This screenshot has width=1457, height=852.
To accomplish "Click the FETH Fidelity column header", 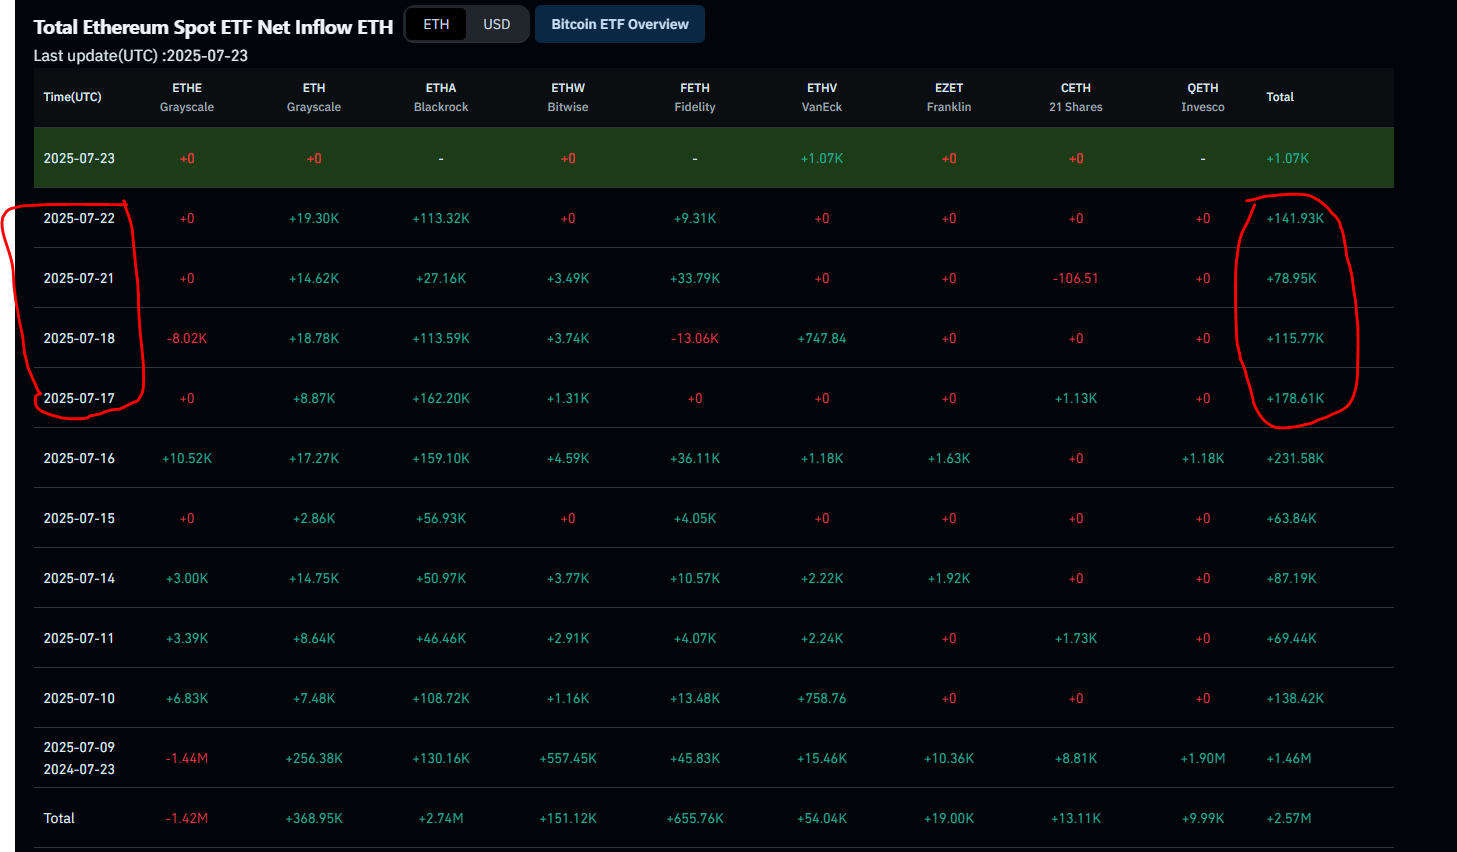I will [x=695, y=97].
